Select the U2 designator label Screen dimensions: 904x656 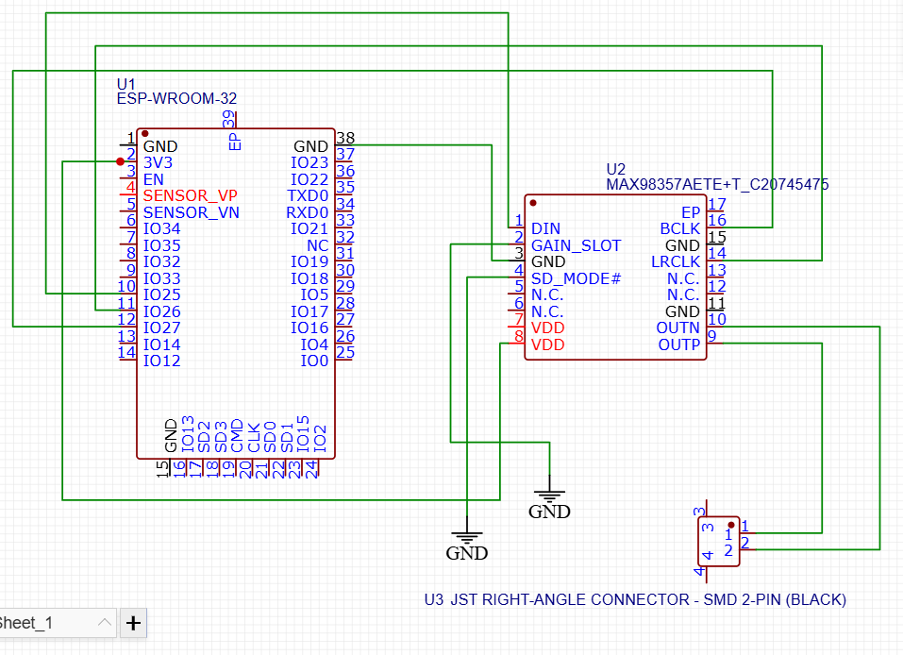coord(616,169)
